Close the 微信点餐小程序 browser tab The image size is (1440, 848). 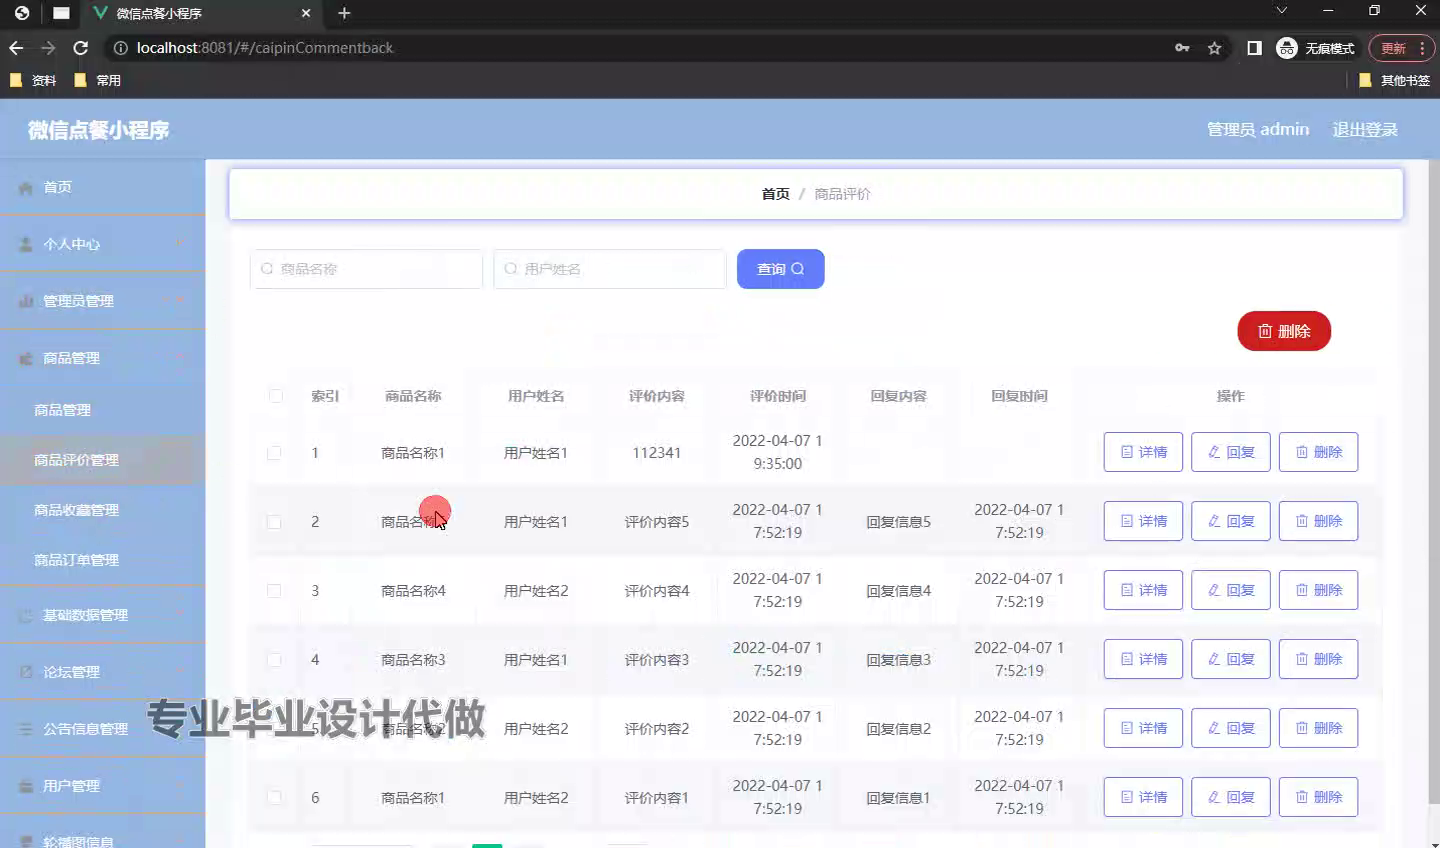306,13
